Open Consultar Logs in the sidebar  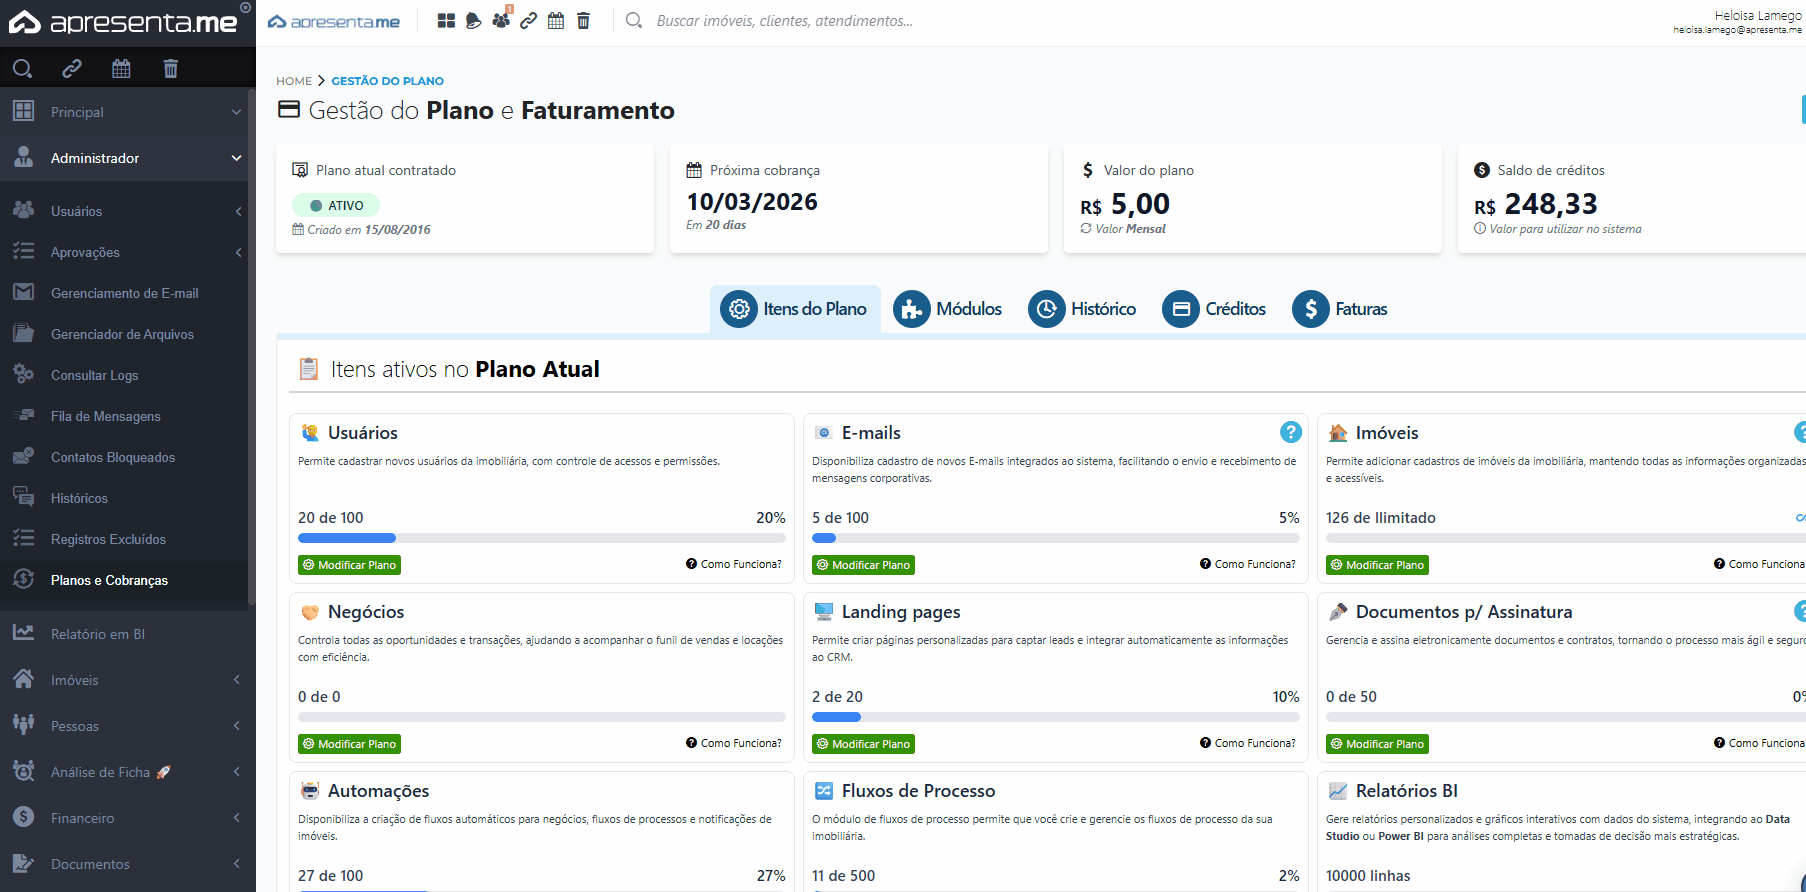pyautogui.click(x=95, y=375)
